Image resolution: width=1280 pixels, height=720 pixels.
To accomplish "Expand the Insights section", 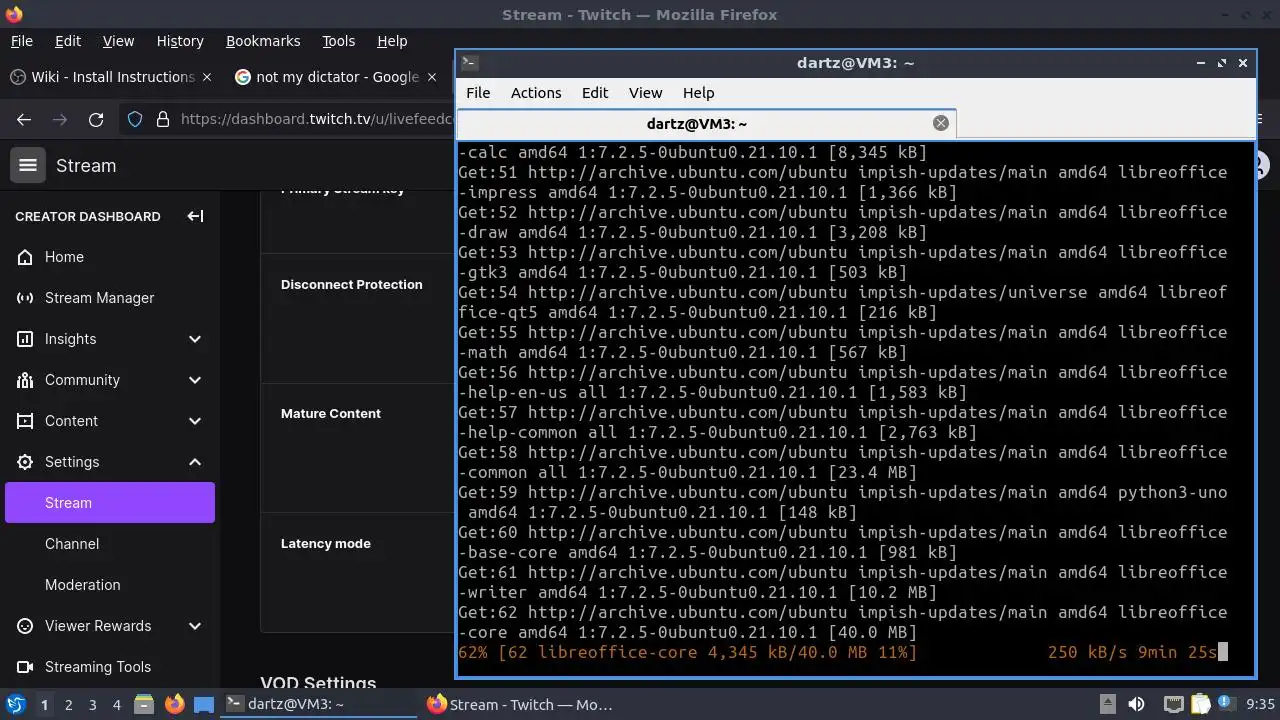I will (x=195, y=339).
